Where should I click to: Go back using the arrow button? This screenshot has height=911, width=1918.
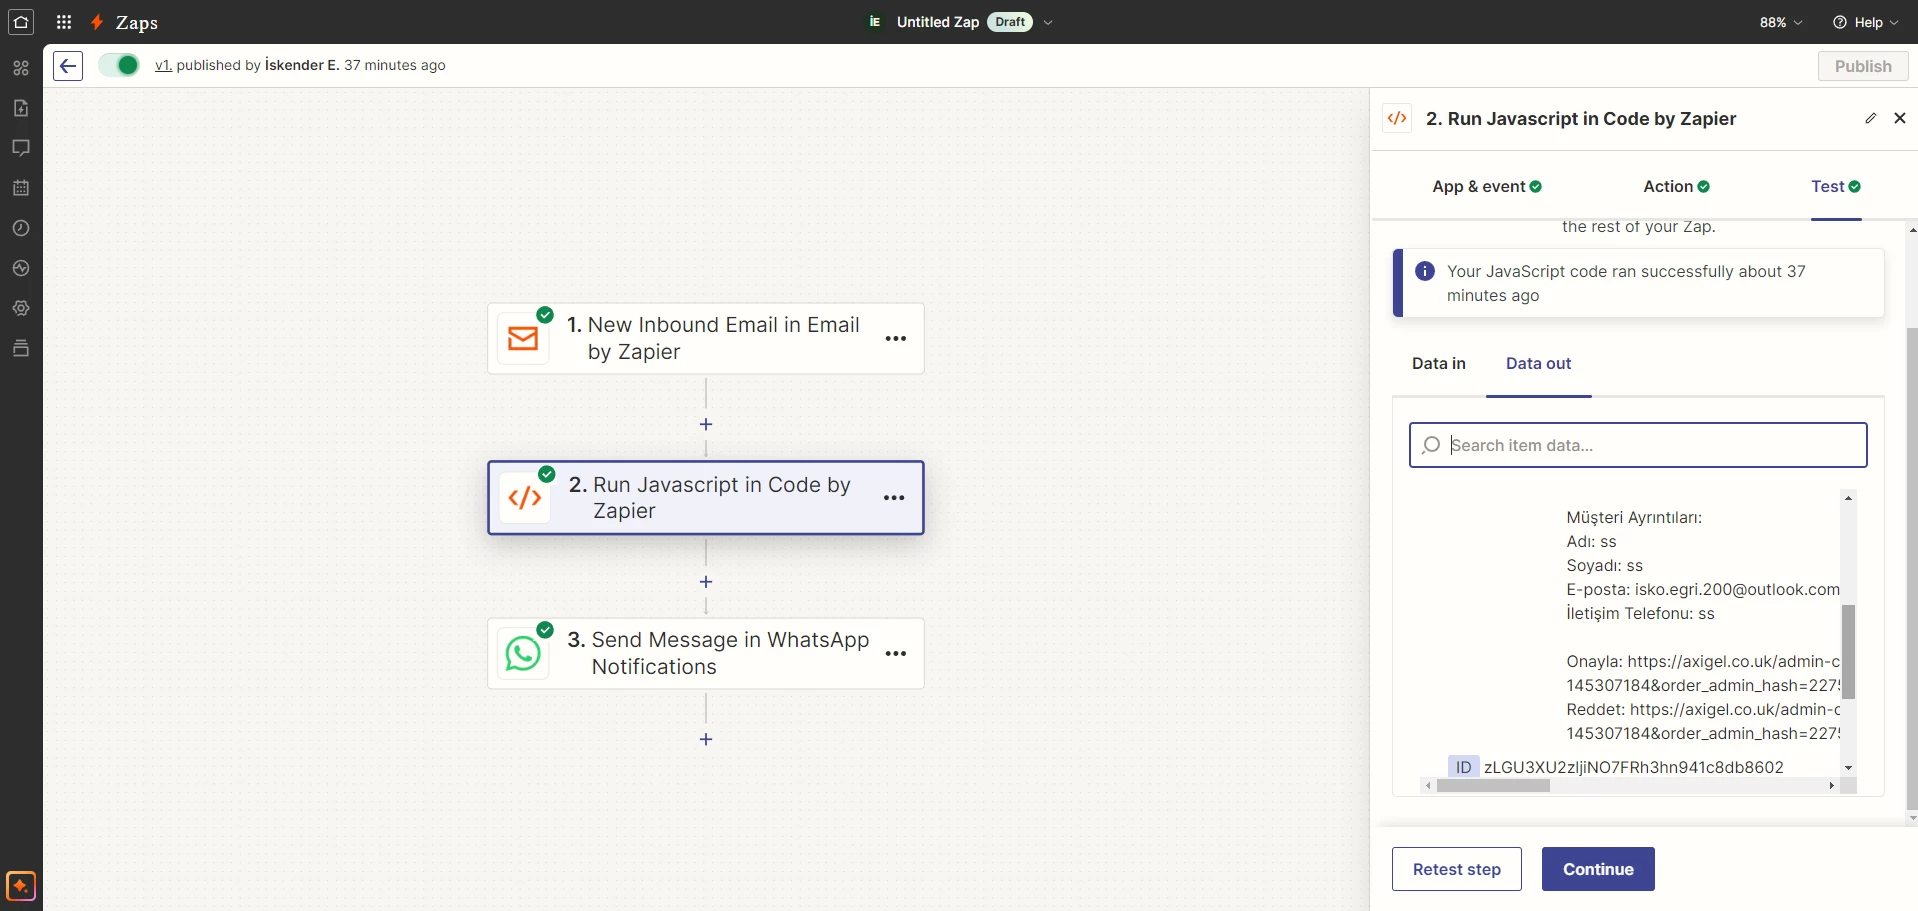point(68,66)
